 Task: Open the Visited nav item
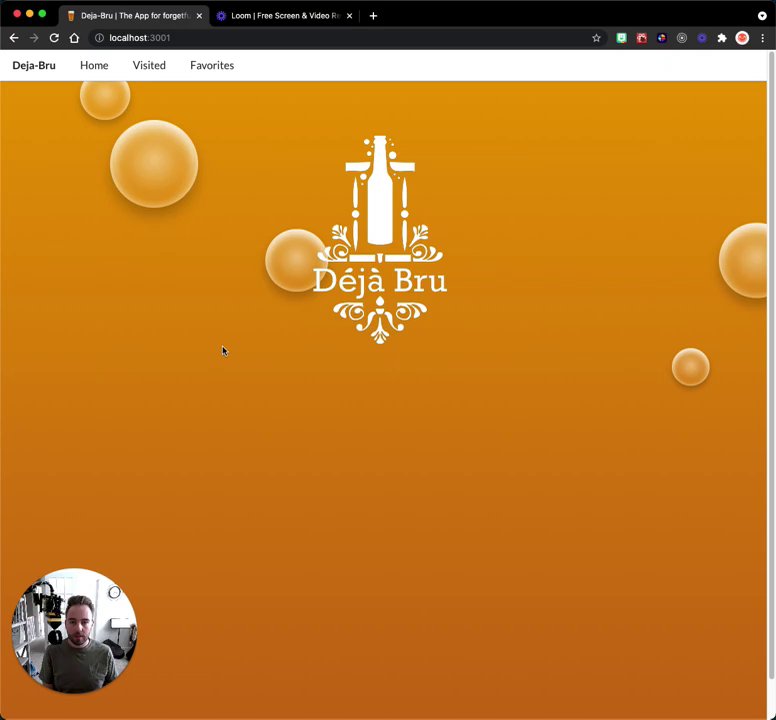click(149, 65)
